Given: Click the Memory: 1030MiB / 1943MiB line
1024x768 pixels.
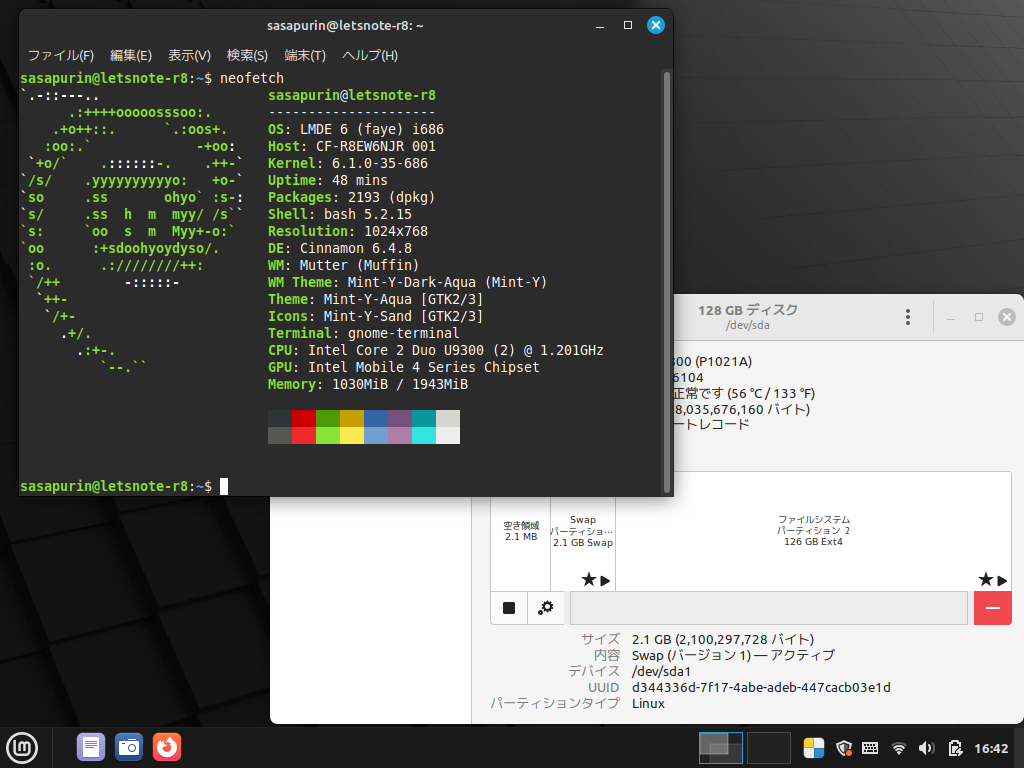Looking at the screenshot, I should pos(368,384).
